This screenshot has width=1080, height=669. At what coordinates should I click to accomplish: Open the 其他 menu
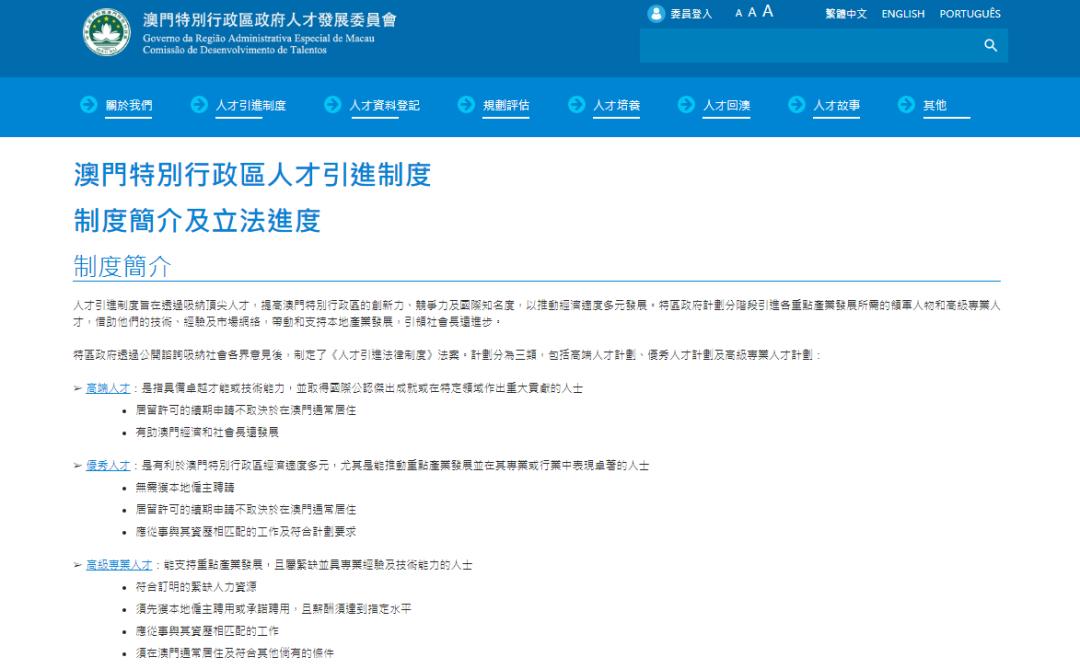pyautogui.click(x=935, y=105)
